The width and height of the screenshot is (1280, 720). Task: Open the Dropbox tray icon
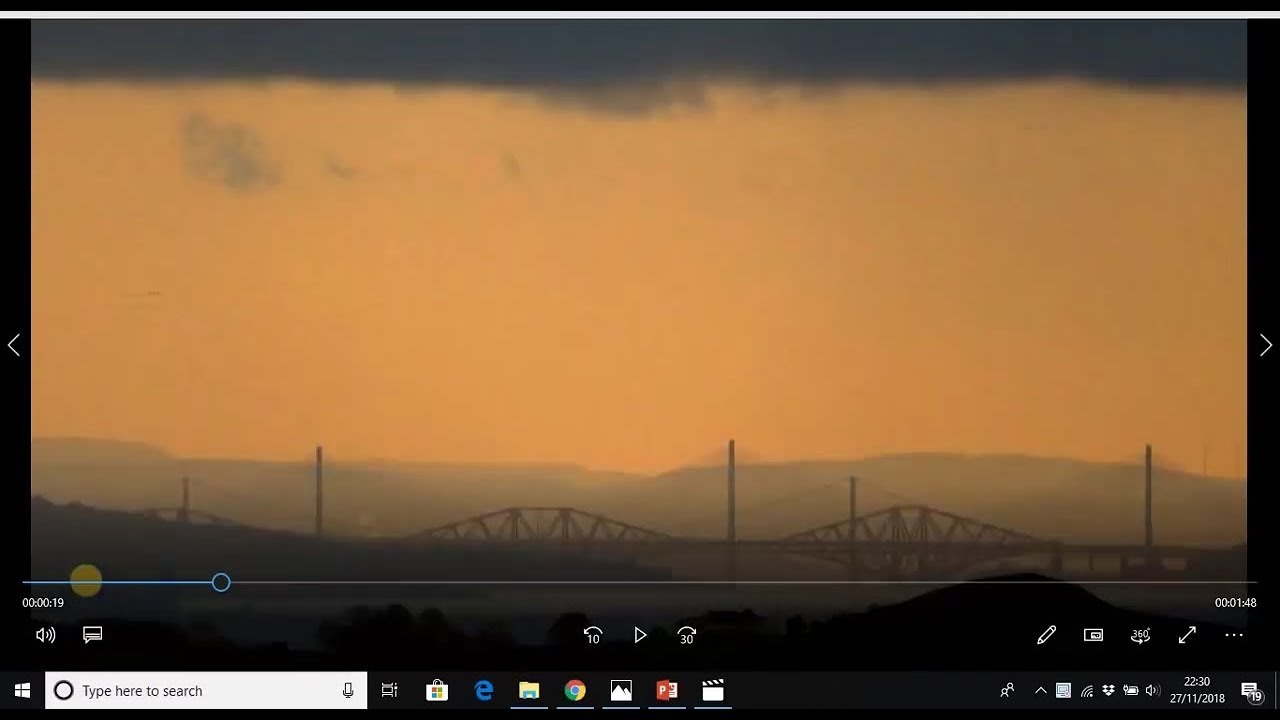click(1109, 691)
